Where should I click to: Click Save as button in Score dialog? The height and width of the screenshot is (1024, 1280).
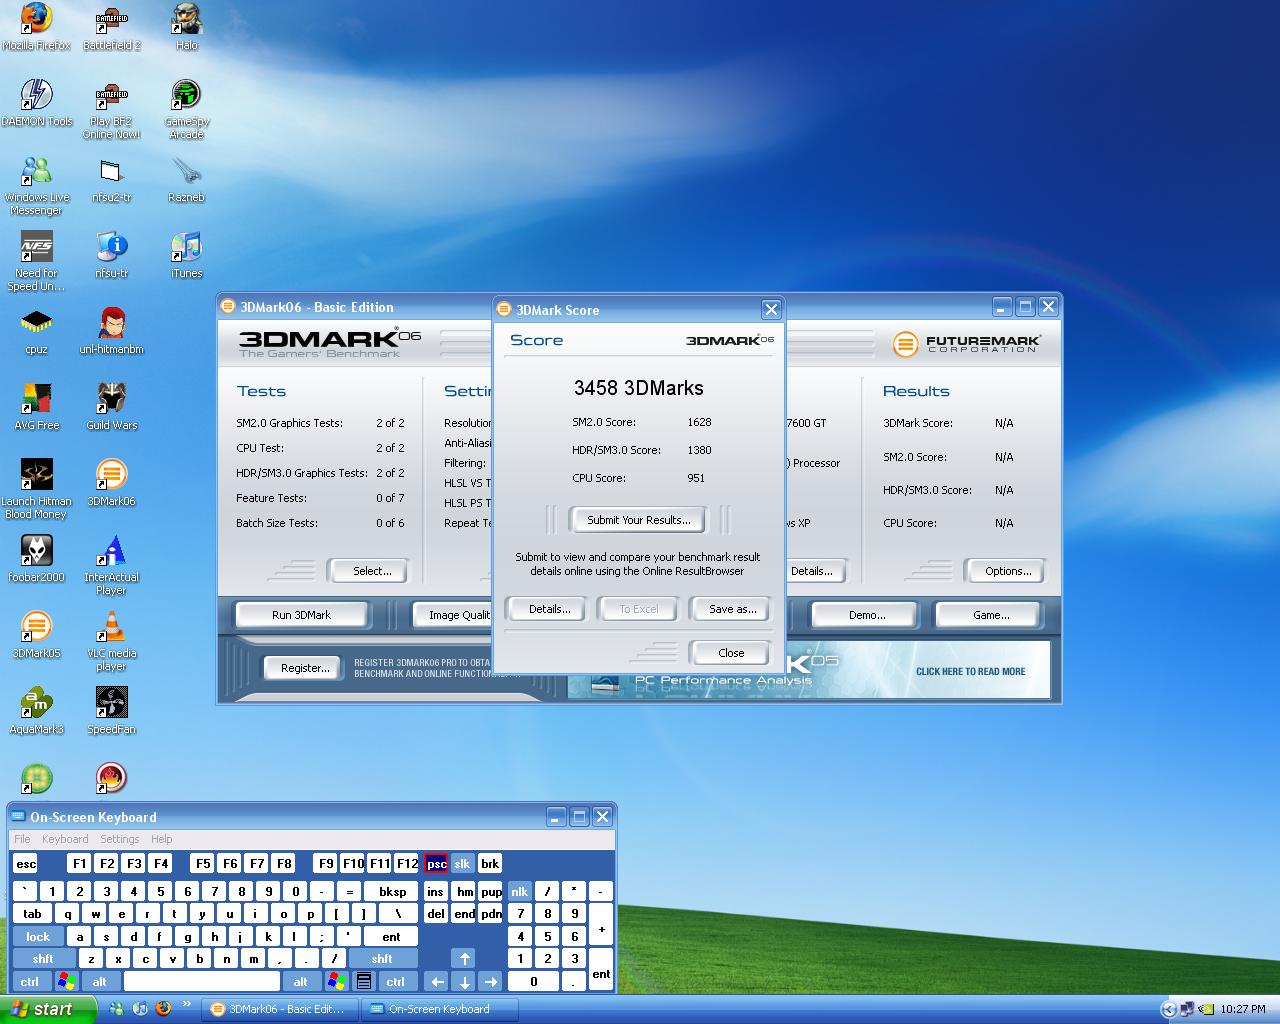tap(732, 609)
